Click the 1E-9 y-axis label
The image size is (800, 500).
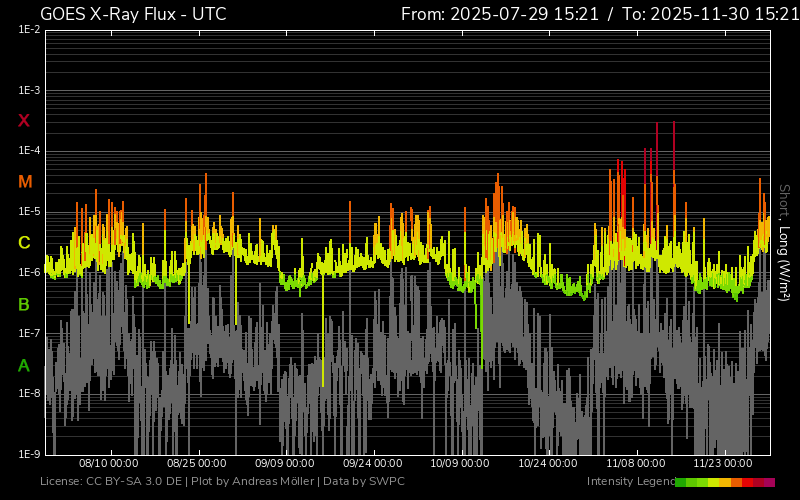[x=29, y=454]
